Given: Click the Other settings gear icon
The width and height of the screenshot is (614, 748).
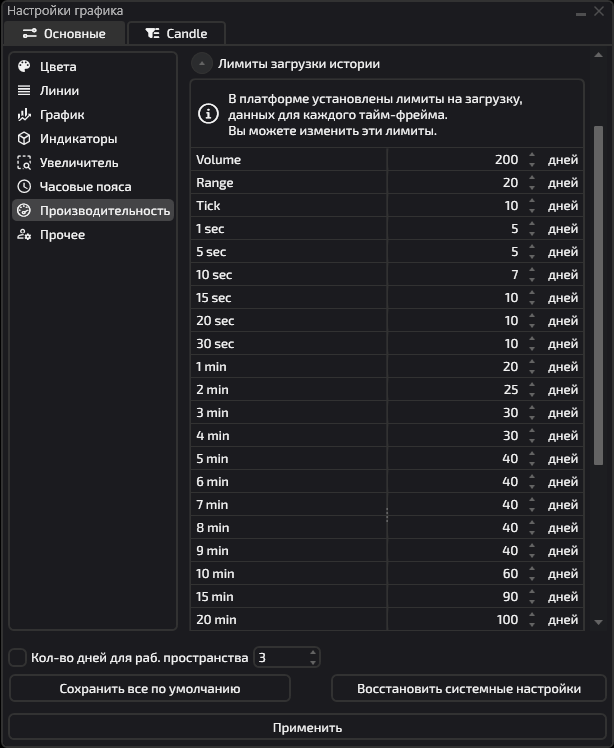Looking at the screenshot, I should 24,235.
